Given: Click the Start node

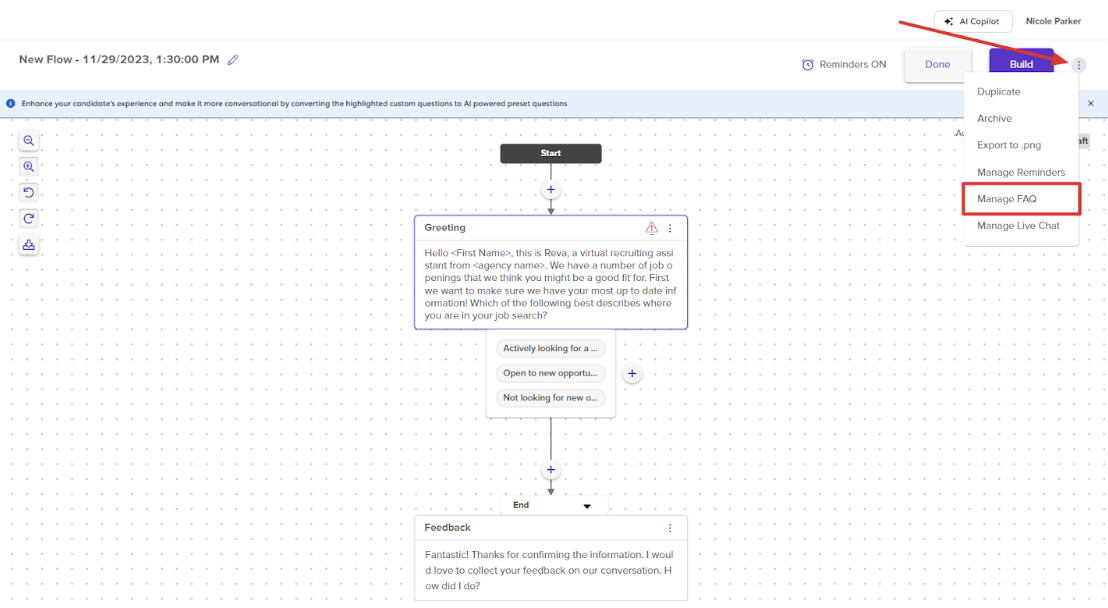Looking at the screenshot, I should click(551, 153).
